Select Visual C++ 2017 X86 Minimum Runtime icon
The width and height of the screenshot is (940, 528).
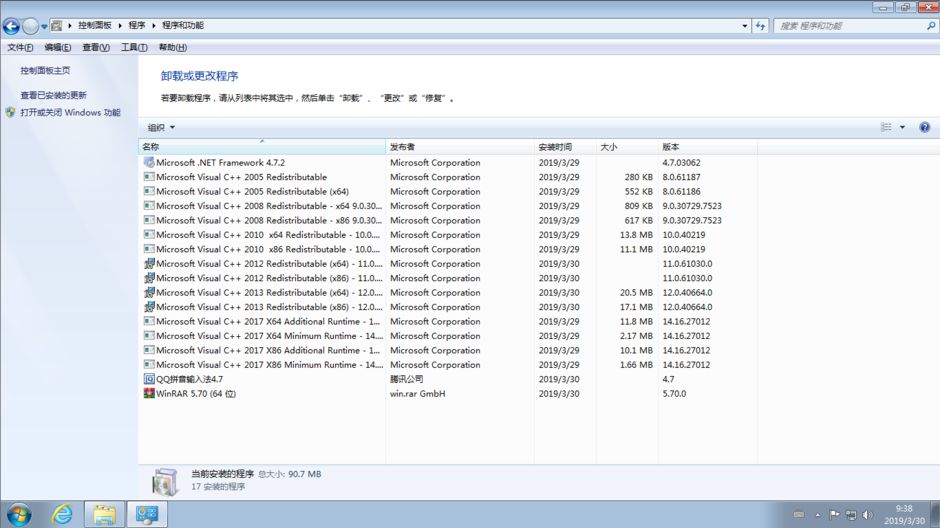[x=149, y=364]
